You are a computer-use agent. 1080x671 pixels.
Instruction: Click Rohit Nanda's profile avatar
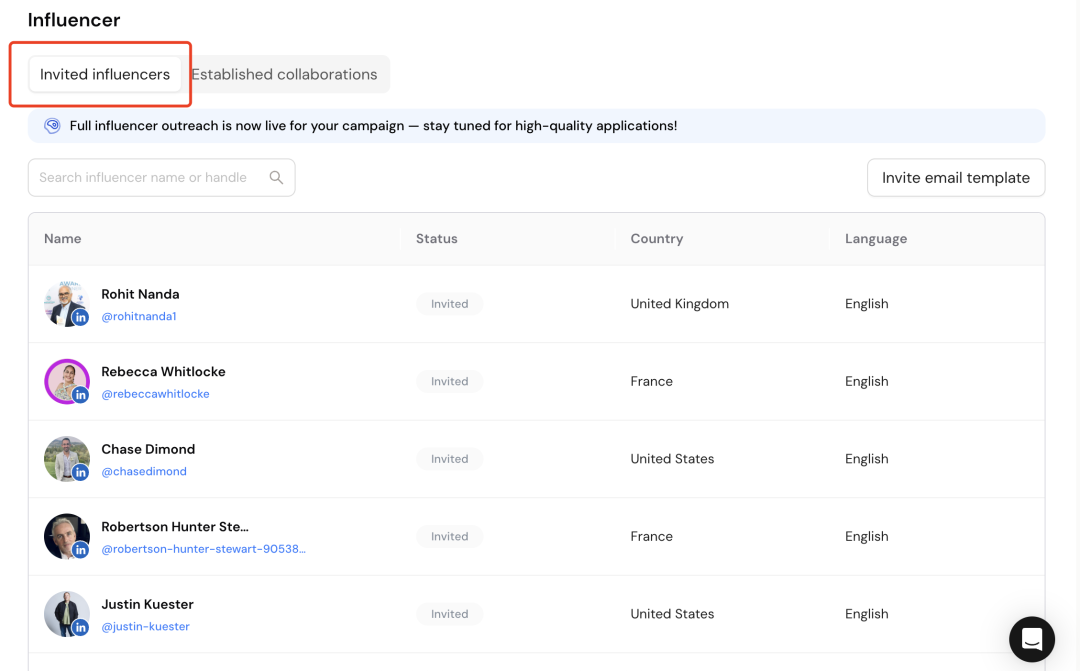coord(64,301)
